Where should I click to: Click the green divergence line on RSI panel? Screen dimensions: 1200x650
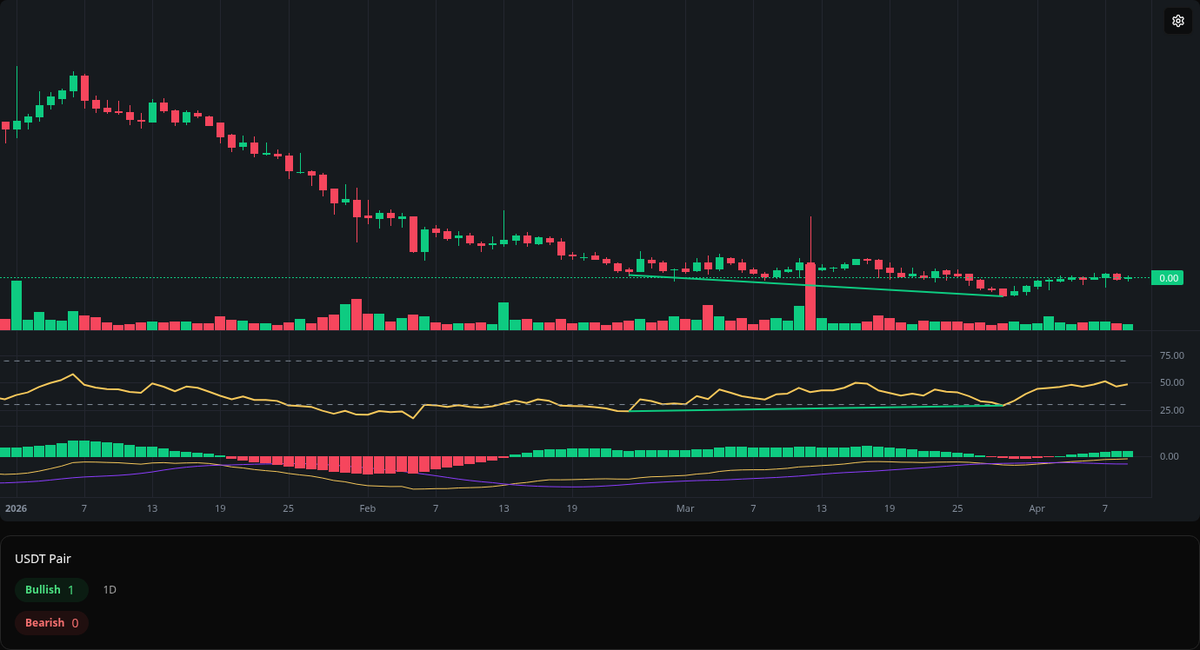(x=815, y=408)
